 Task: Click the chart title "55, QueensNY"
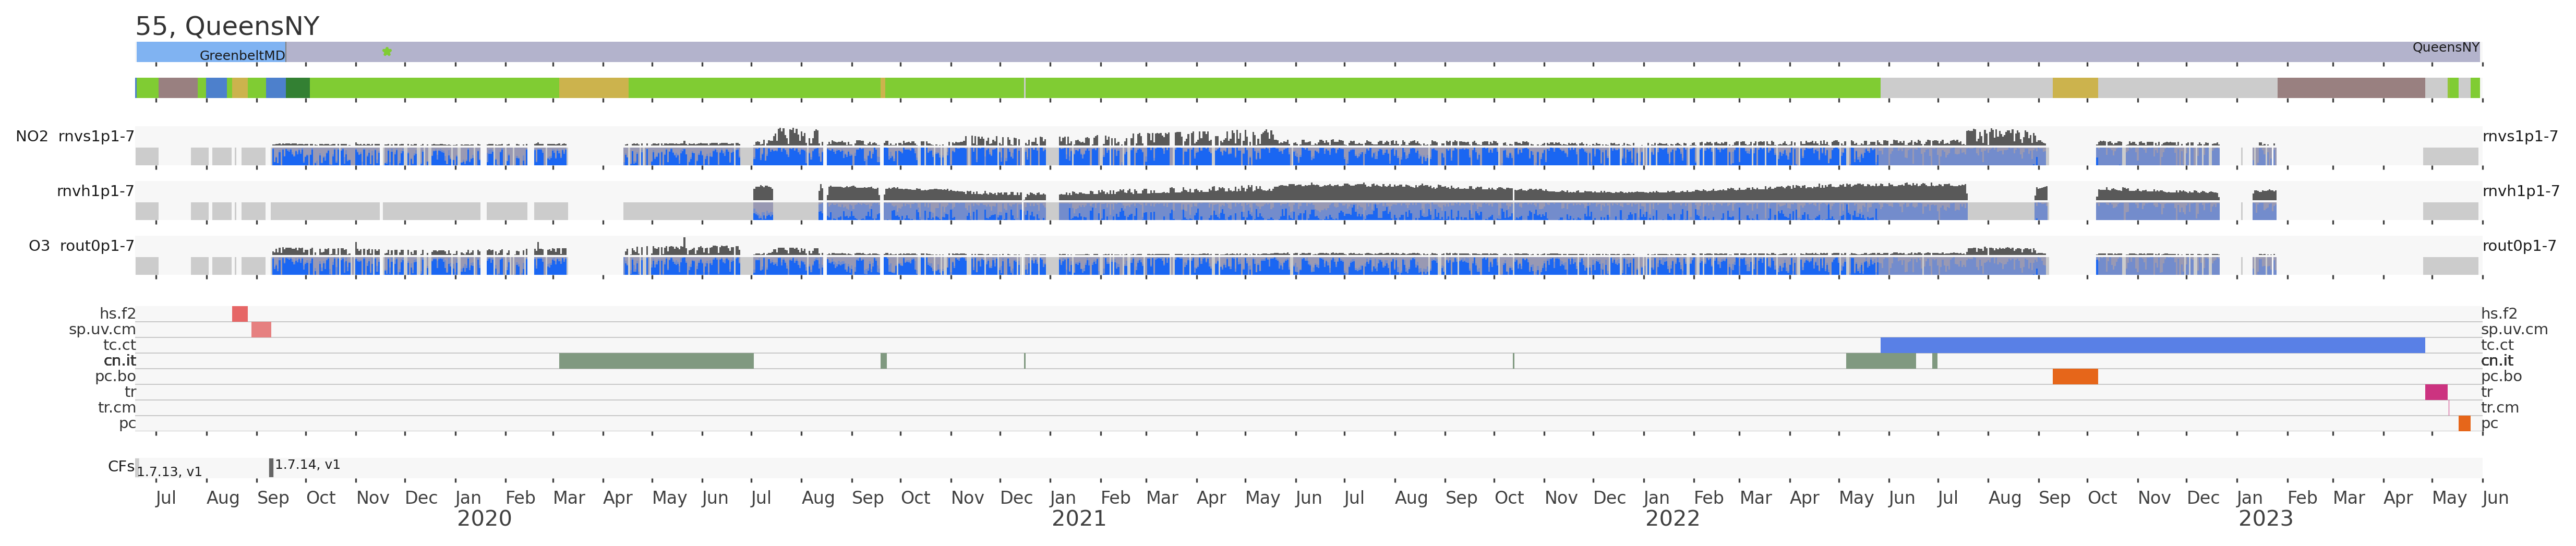coord(227,26)
